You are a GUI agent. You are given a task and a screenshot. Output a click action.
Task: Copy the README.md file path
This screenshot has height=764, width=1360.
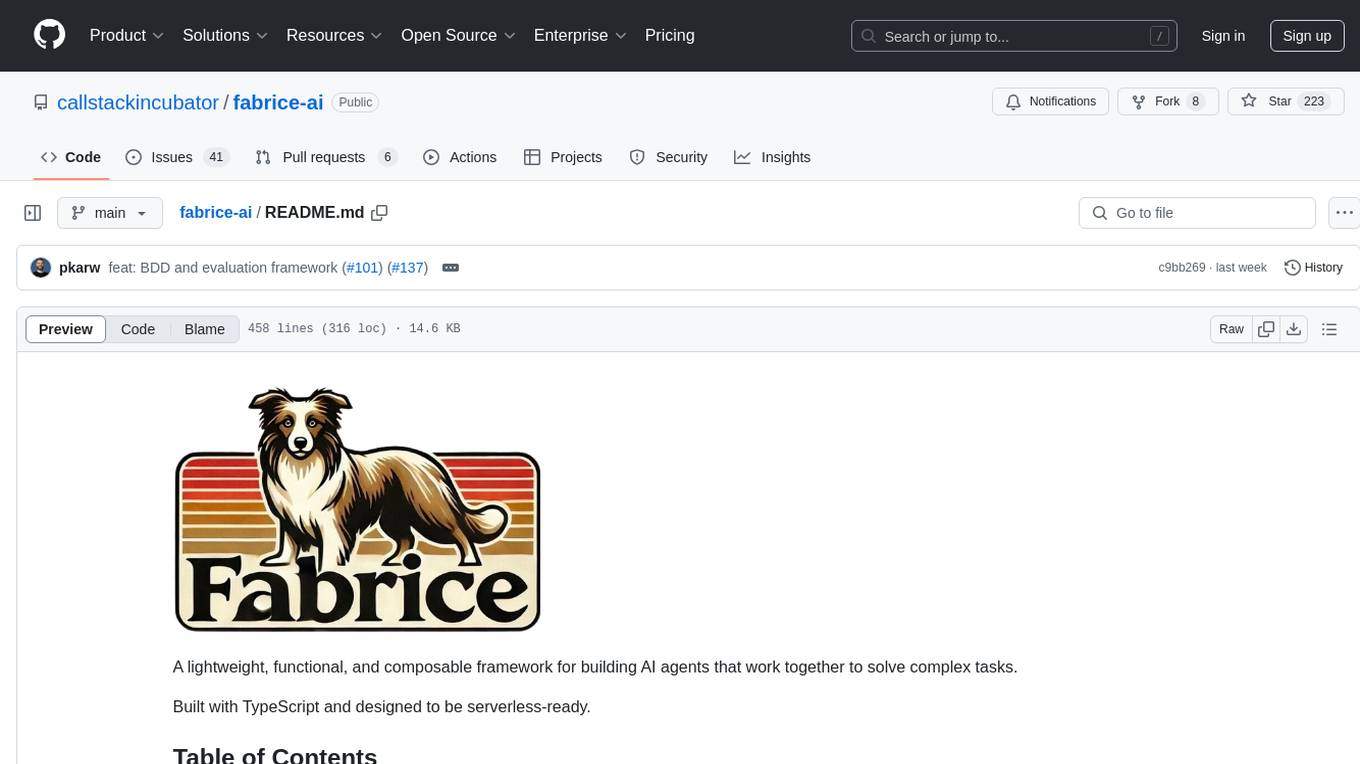[379, 213]
